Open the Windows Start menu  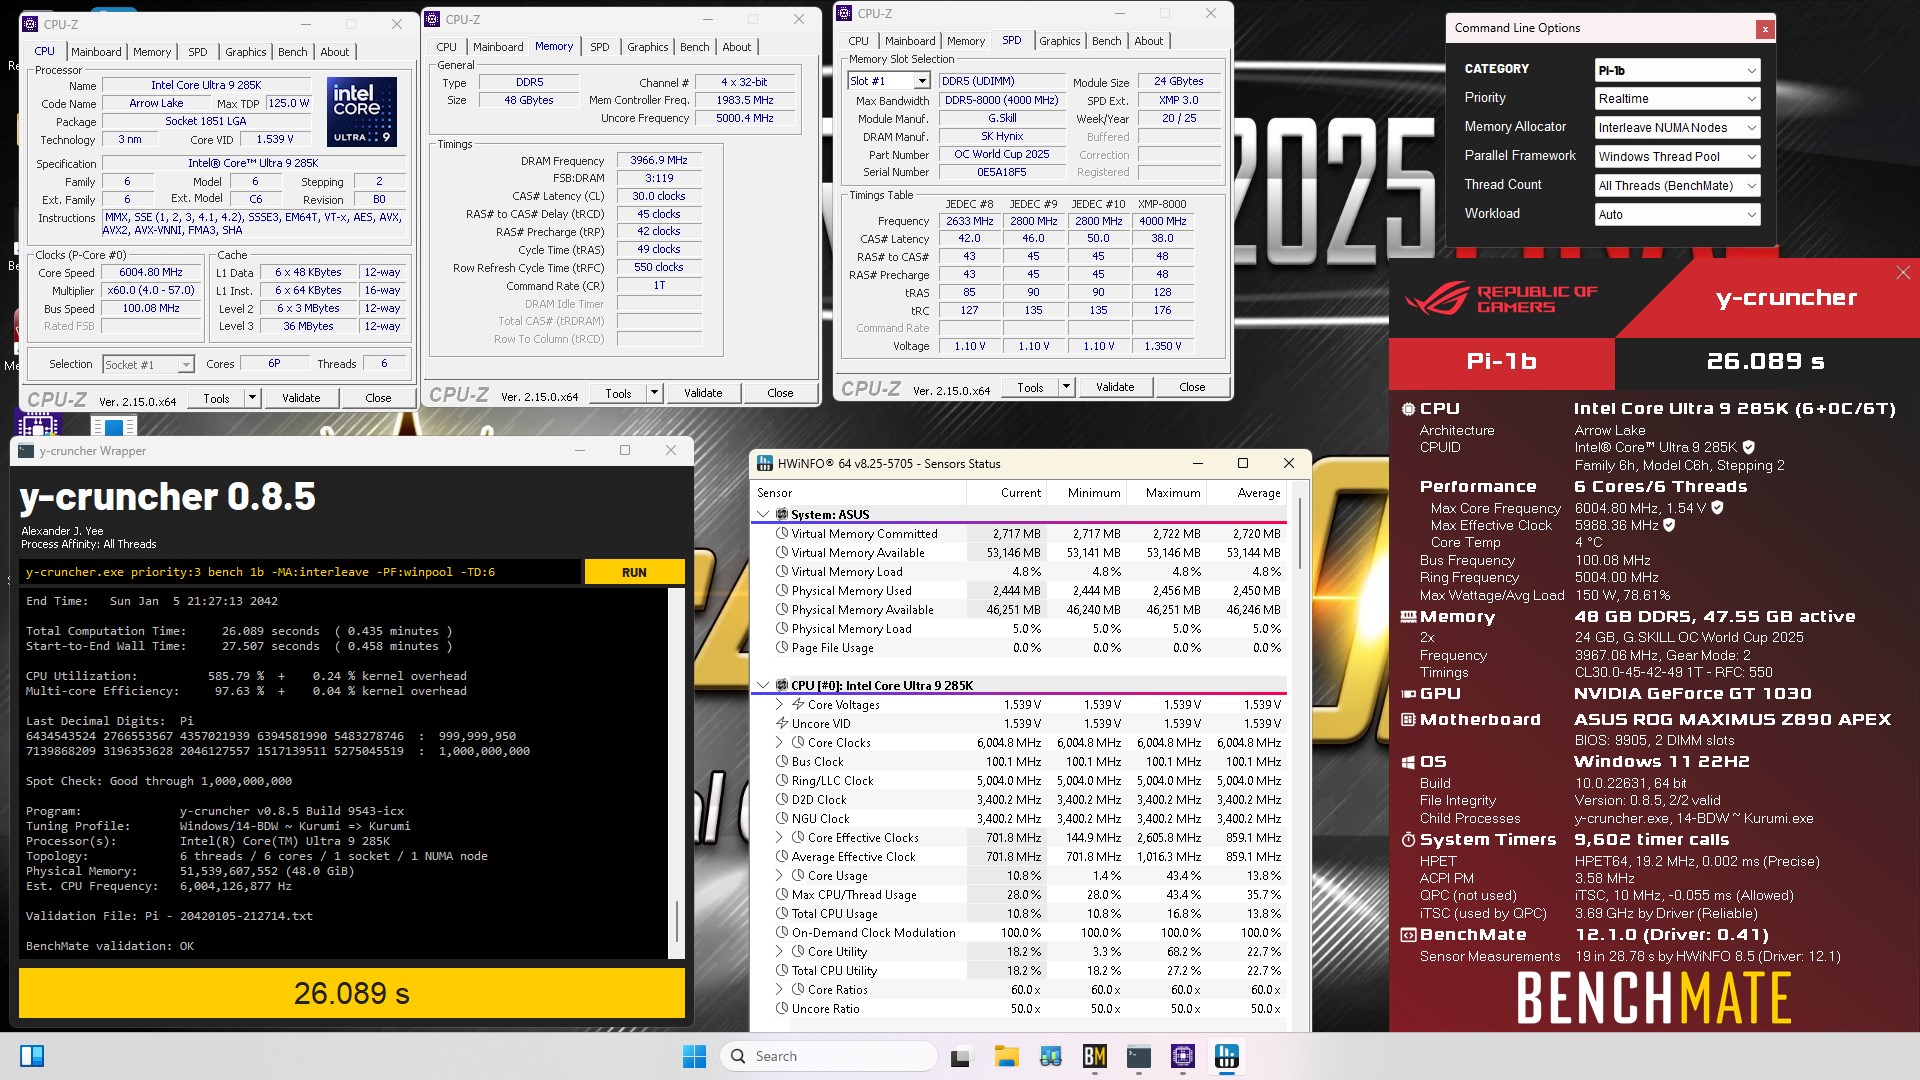pyautogui.click(x=694, y=1056)
